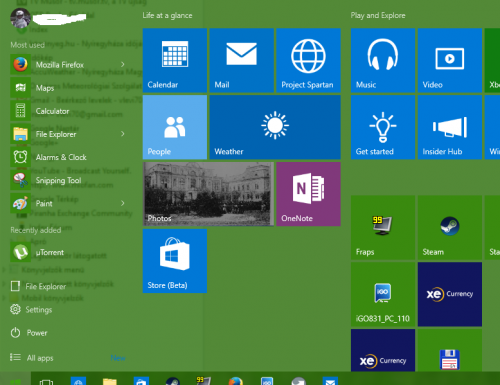This screenshot has width=500, height=385.
Task: Open File Explorer shortcut above Settings
Action: click(x=38, y=286)
